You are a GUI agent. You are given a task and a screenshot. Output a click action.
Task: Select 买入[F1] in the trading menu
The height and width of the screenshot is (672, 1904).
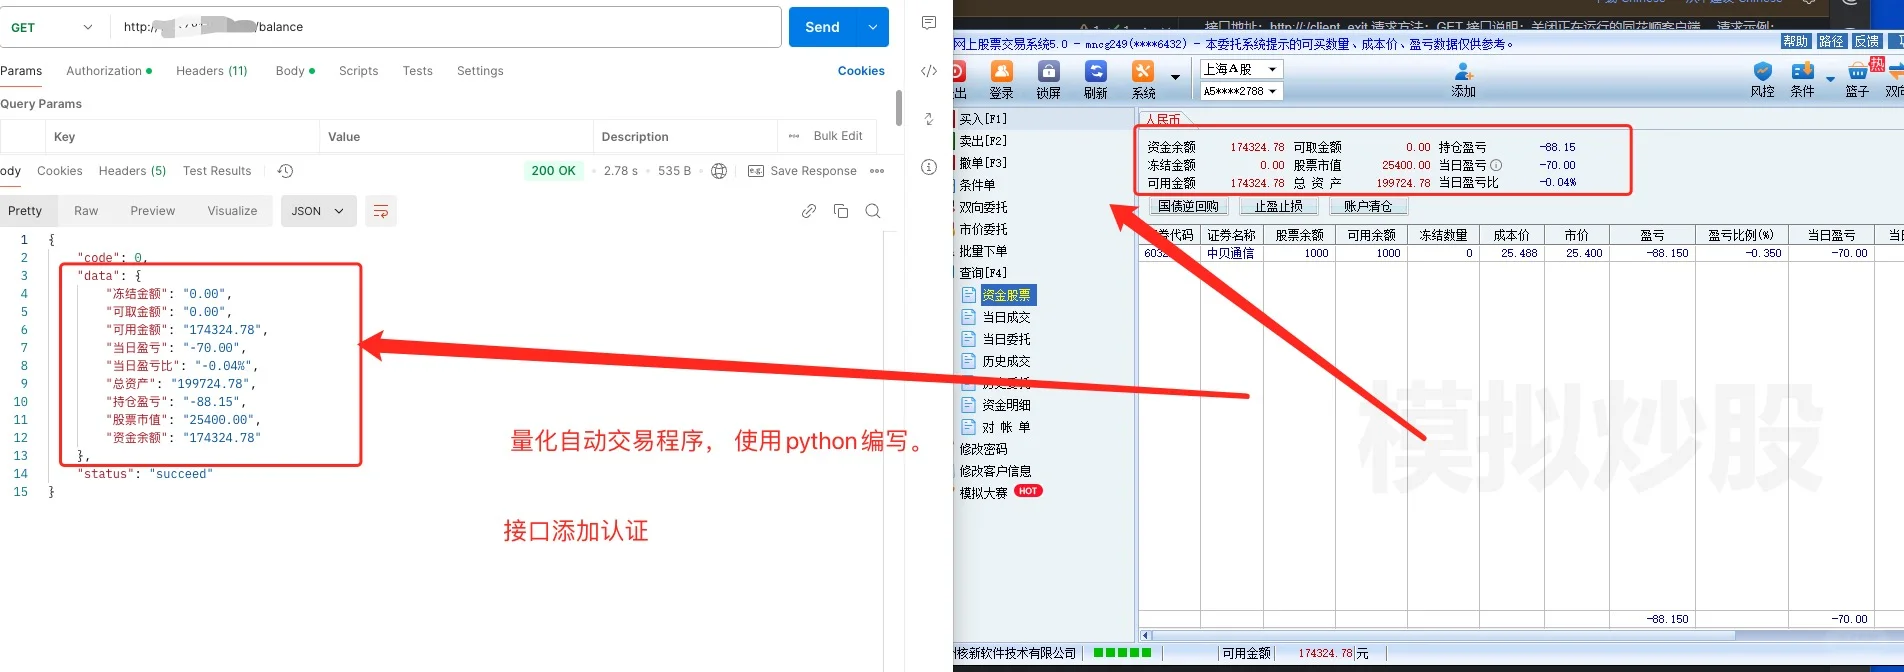pos(983,119)
